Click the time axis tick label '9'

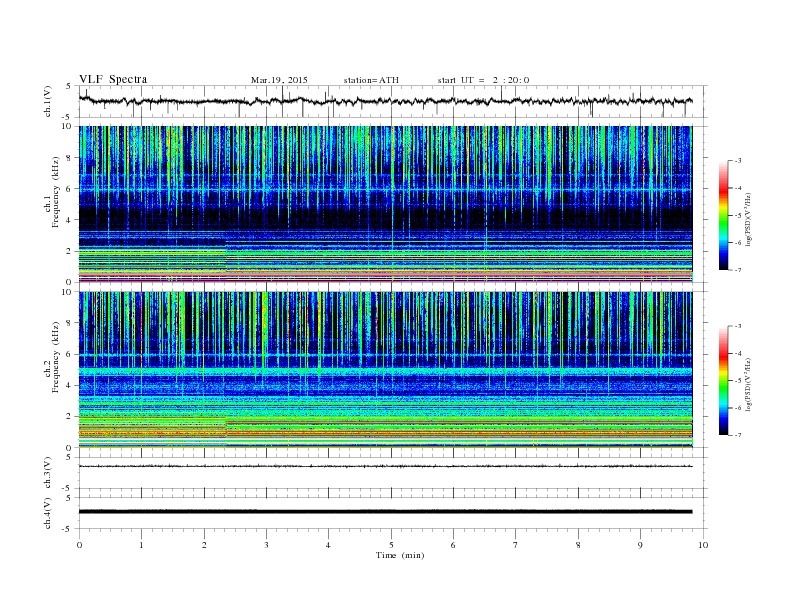[640, 545]
